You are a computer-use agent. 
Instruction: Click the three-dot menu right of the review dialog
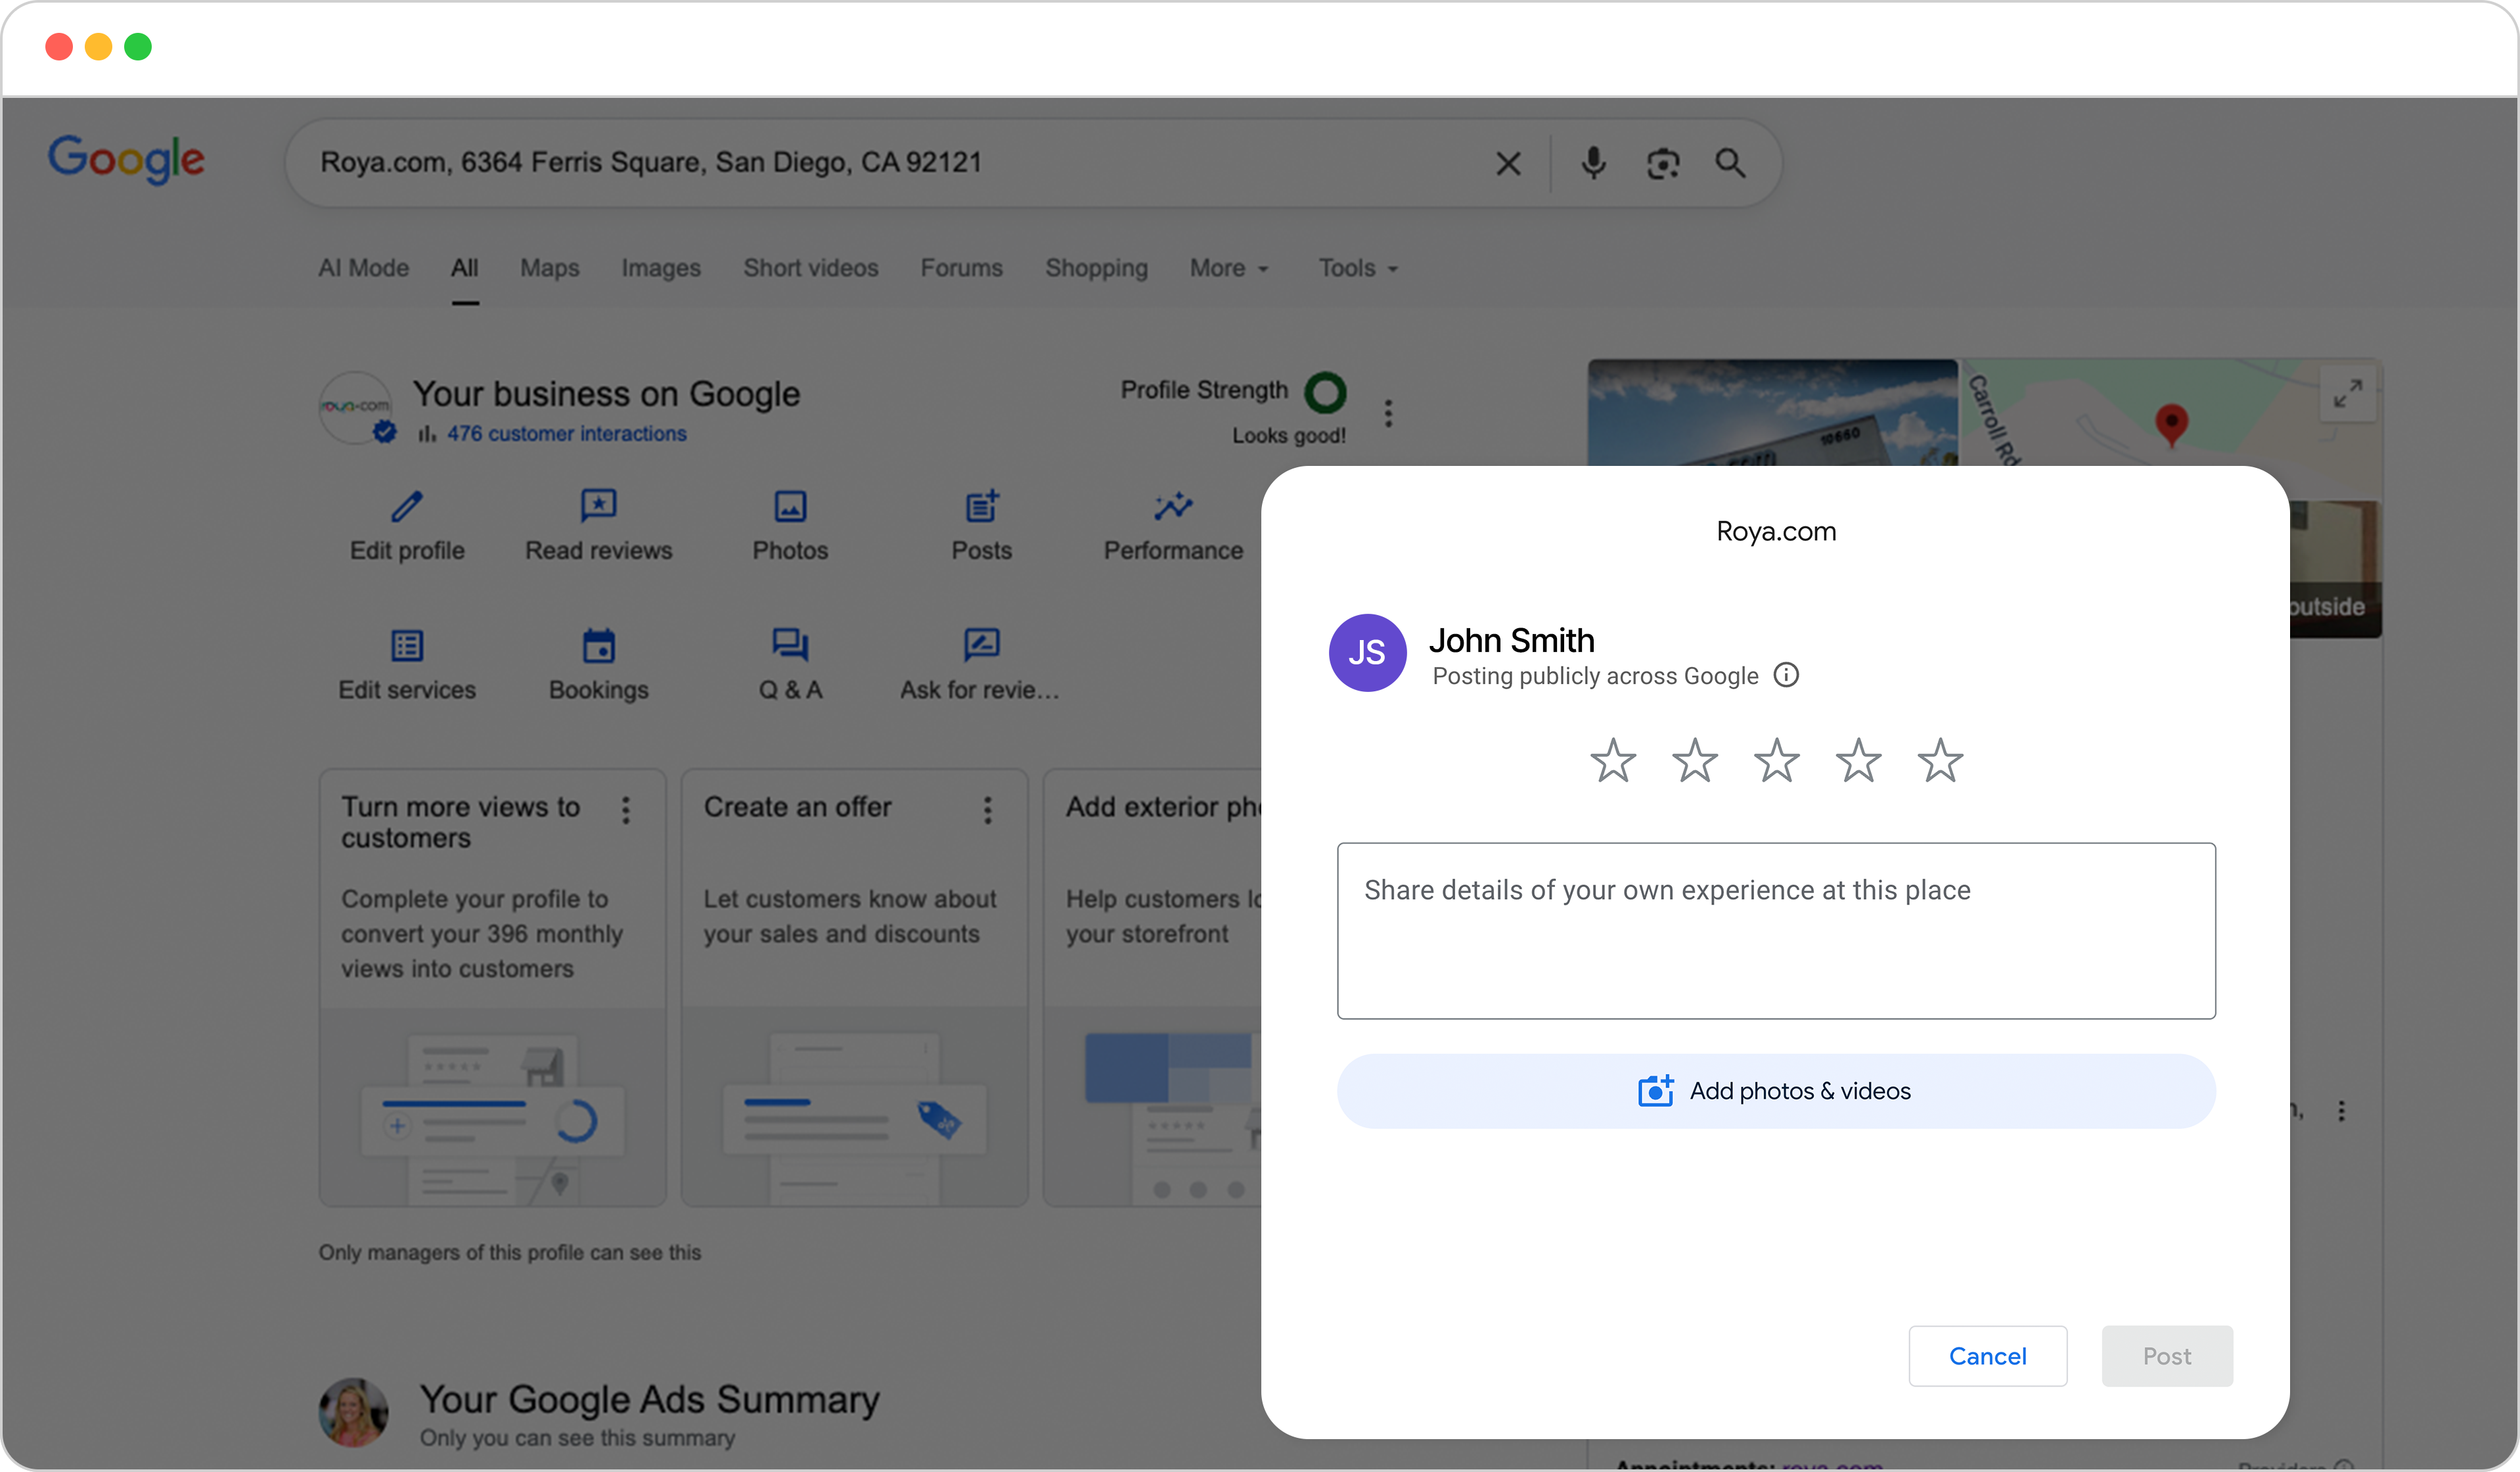point(2341,1111)
